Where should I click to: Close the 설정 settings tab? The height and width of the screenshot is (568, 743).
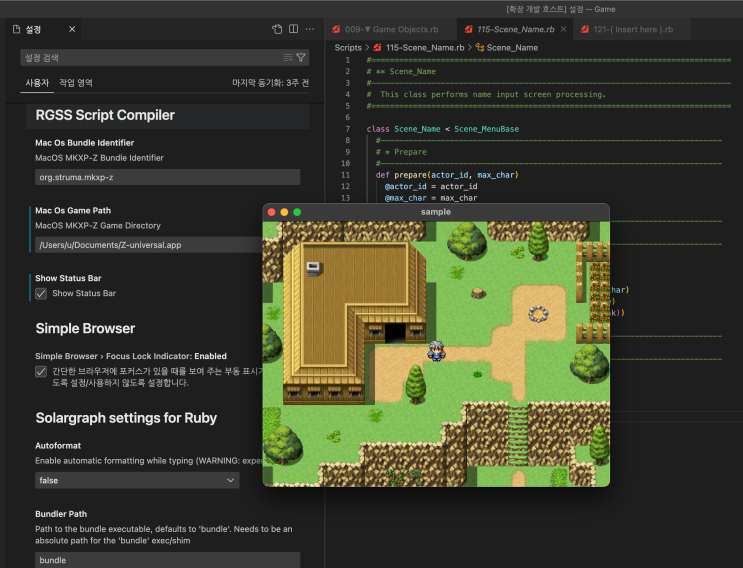71,30
